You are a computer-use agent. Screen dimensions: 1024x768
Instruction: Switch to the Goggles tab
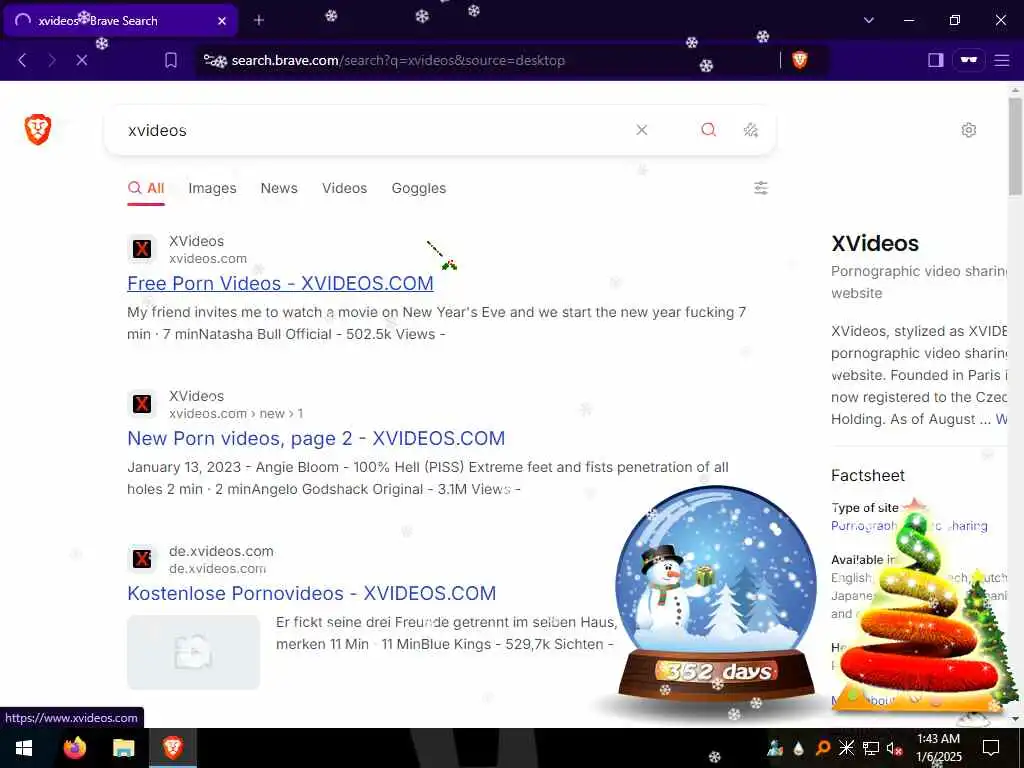pos(419,189)
